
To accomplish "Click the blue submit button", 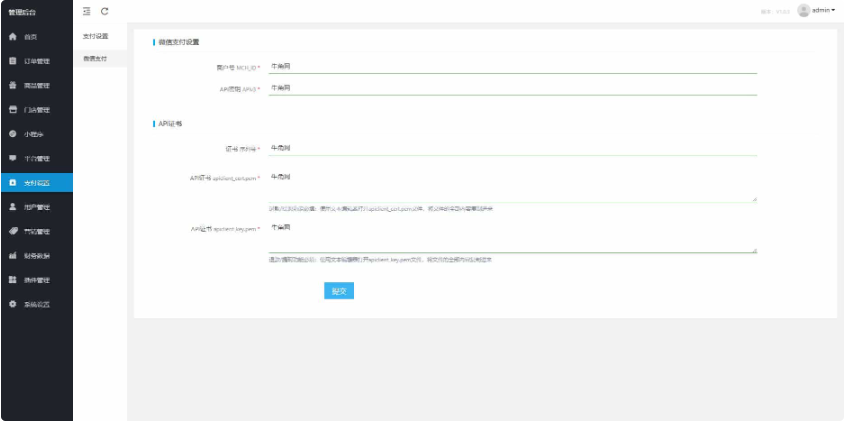I will pyautogui.click(x=339, y=291).
